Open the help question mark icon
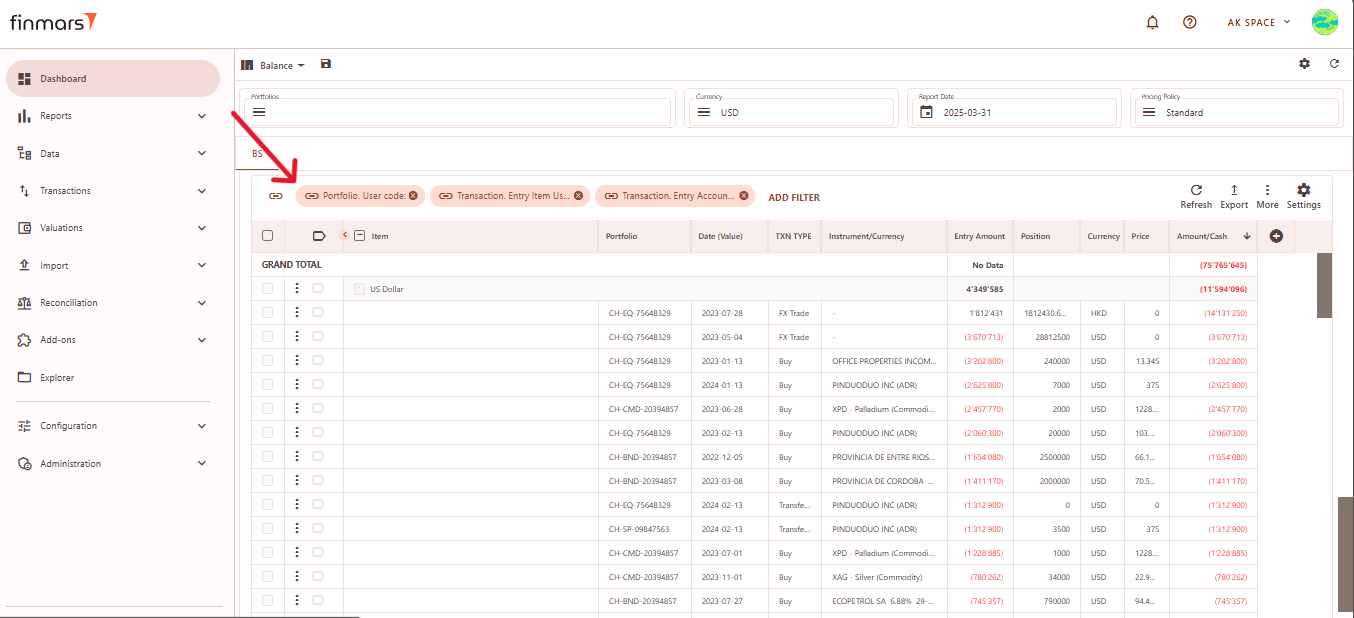Image resolution: width=1354 pixels, height=618 pixels. [1189, 22]
